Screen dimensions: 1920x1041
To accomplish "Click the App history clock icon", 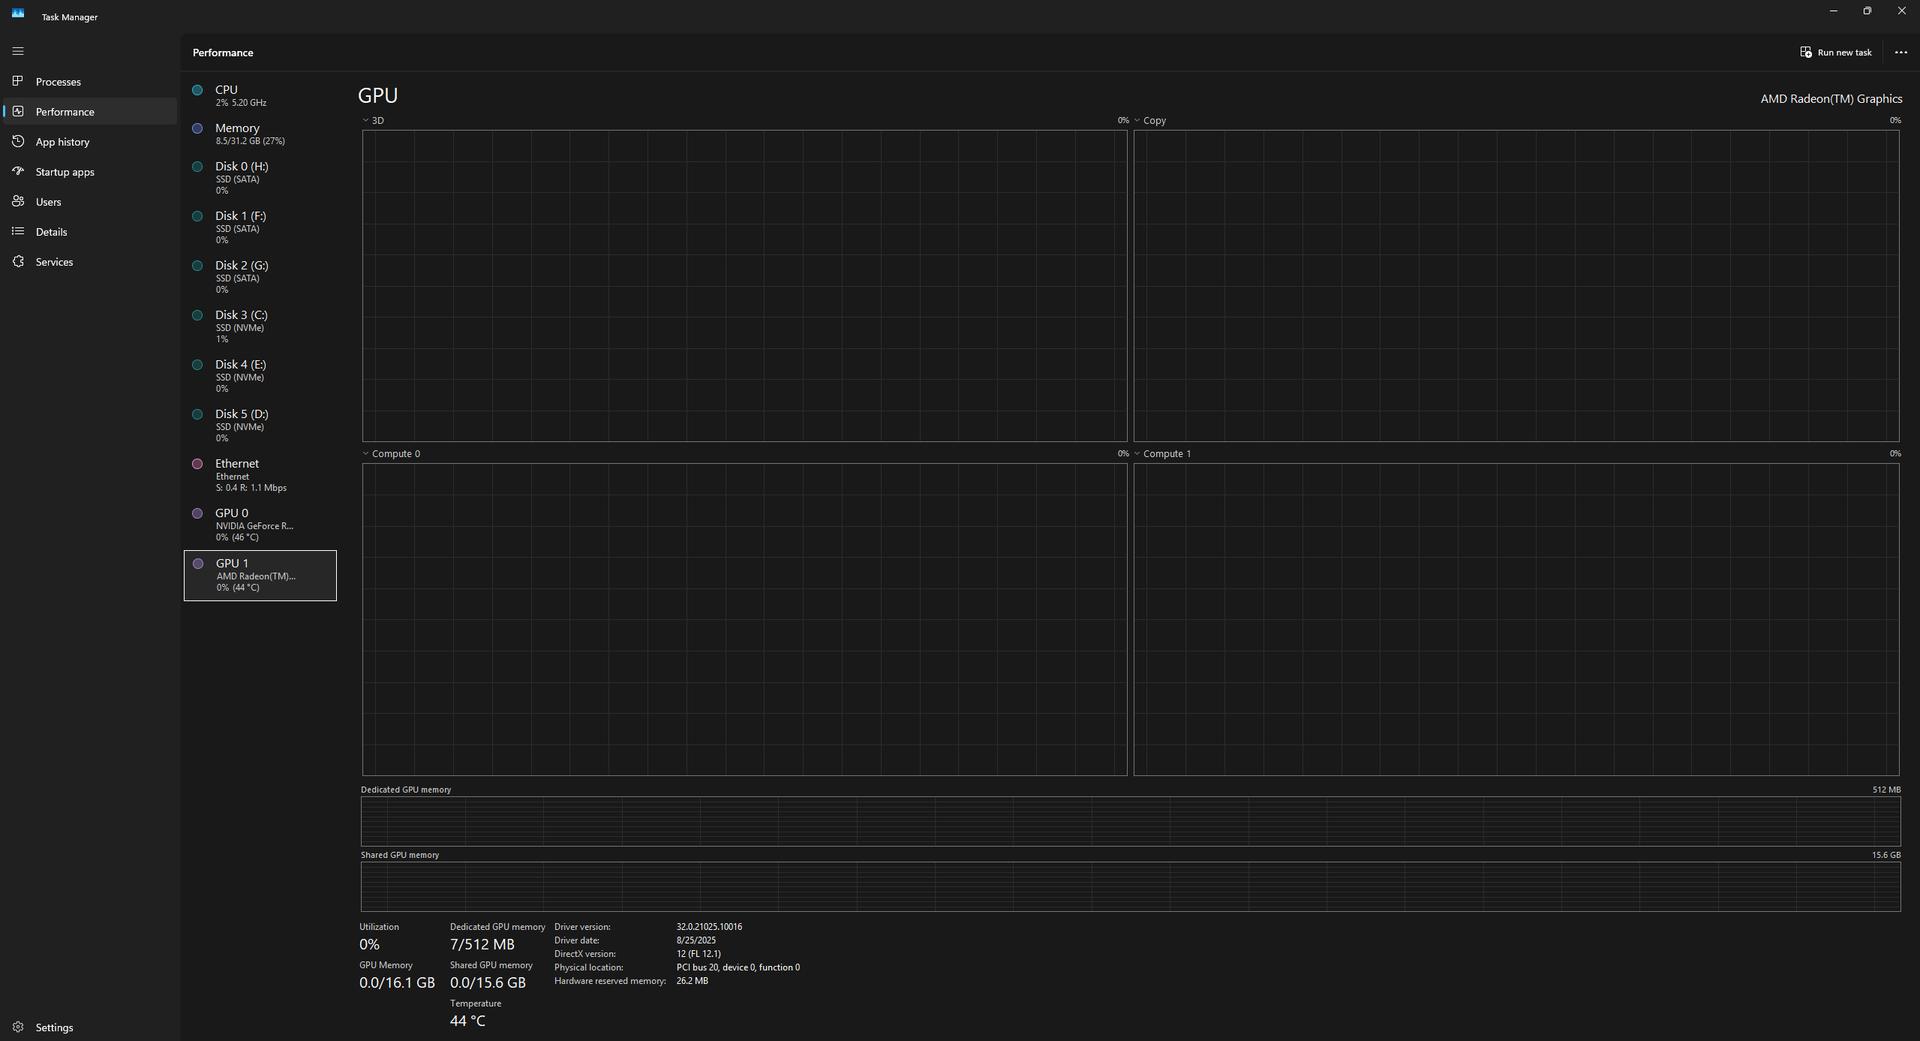I will 18,141.
